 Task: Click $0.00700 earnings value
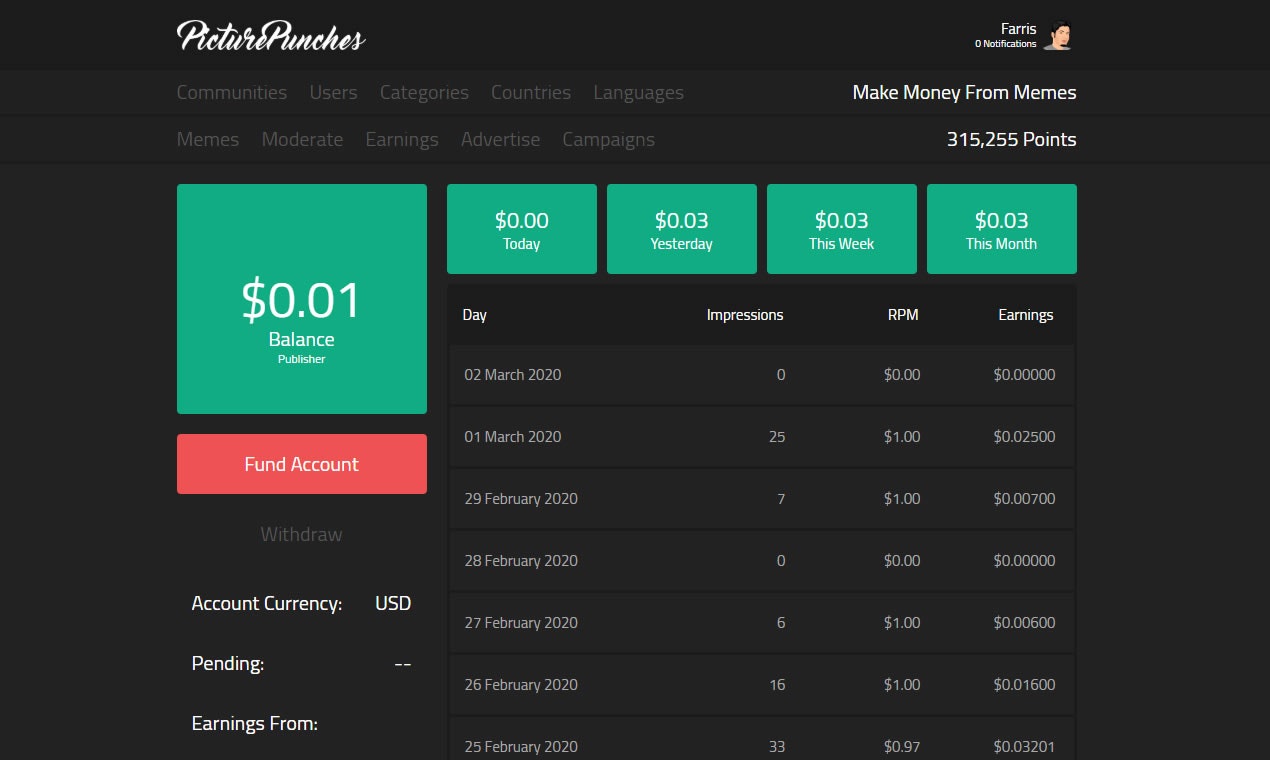tap(1024, 499)
